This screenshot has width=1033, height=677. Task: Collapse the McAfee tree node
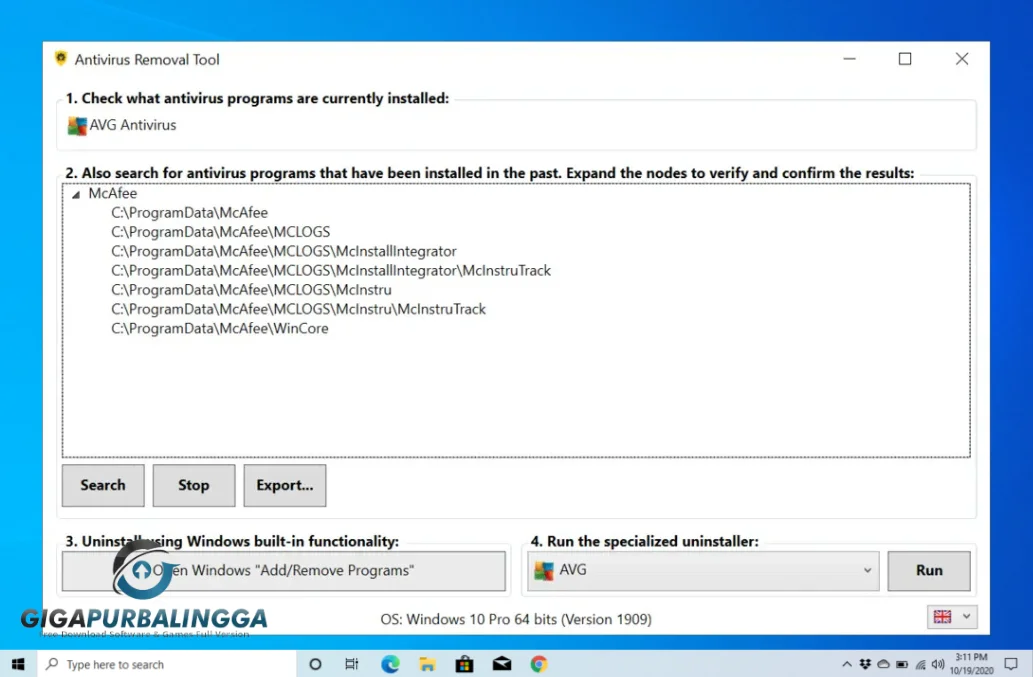76,194
